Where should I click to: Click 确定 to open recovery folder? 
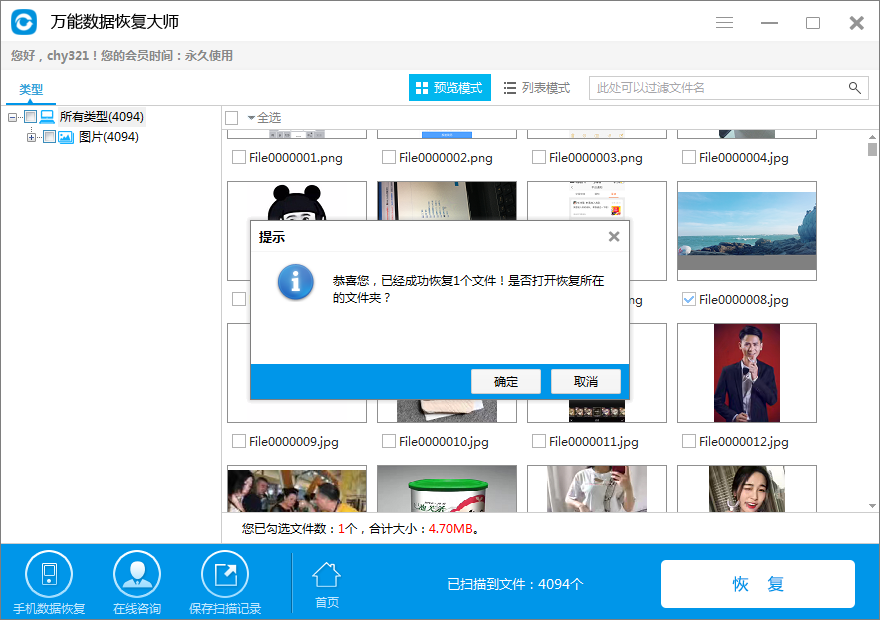tap(506, 382)
